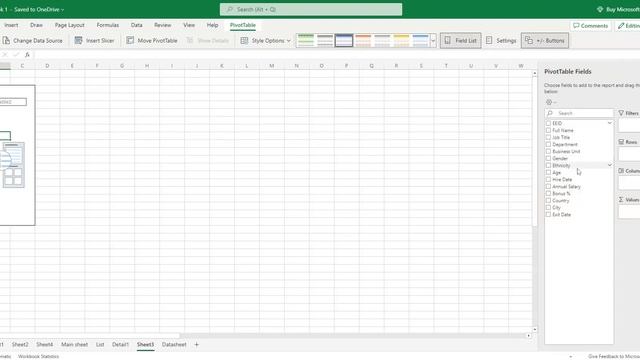Switch to the Sheet2 tab

tap(20, 344)
